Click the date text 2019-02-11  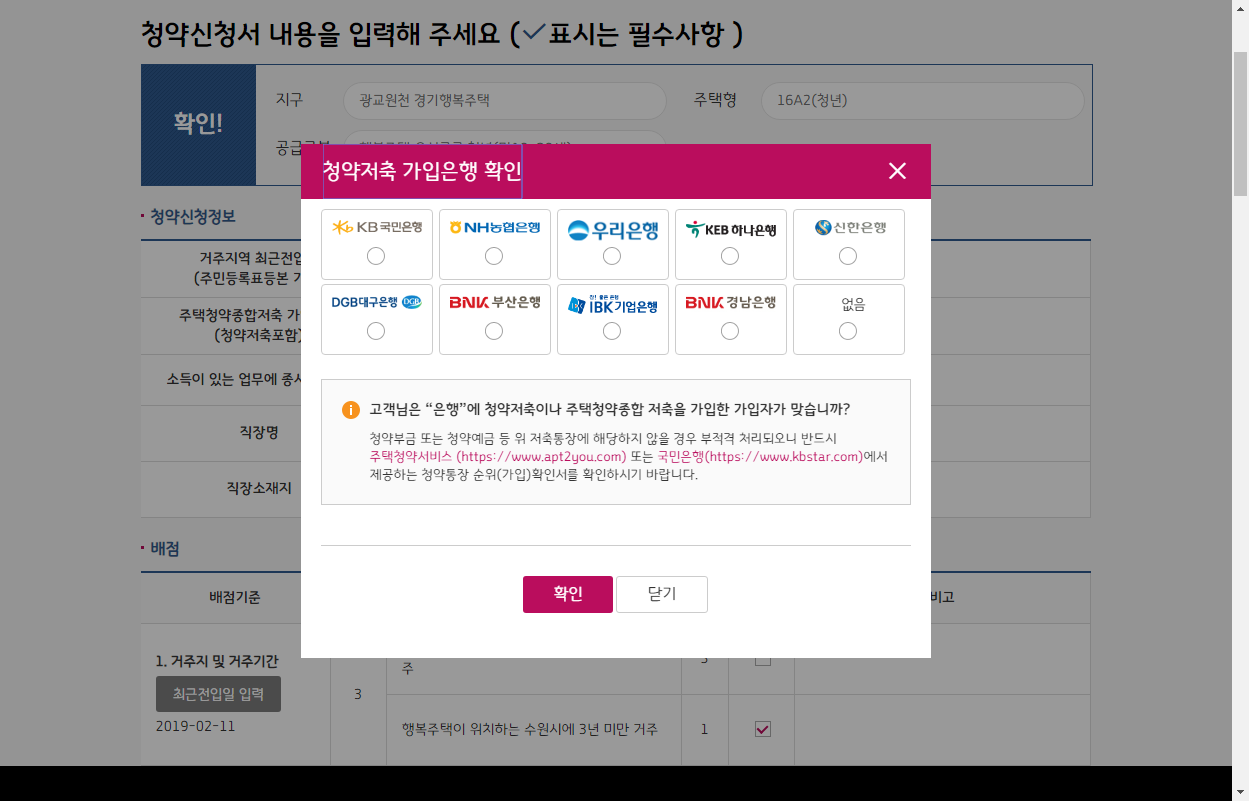tap(196, 726)
